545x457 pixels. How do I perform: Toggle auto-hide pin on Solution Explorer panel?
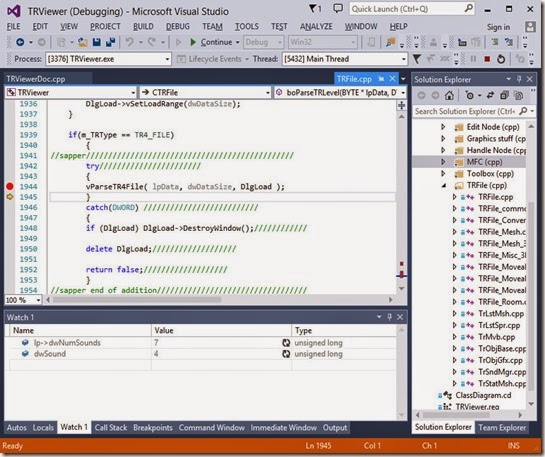click(519, 79)
